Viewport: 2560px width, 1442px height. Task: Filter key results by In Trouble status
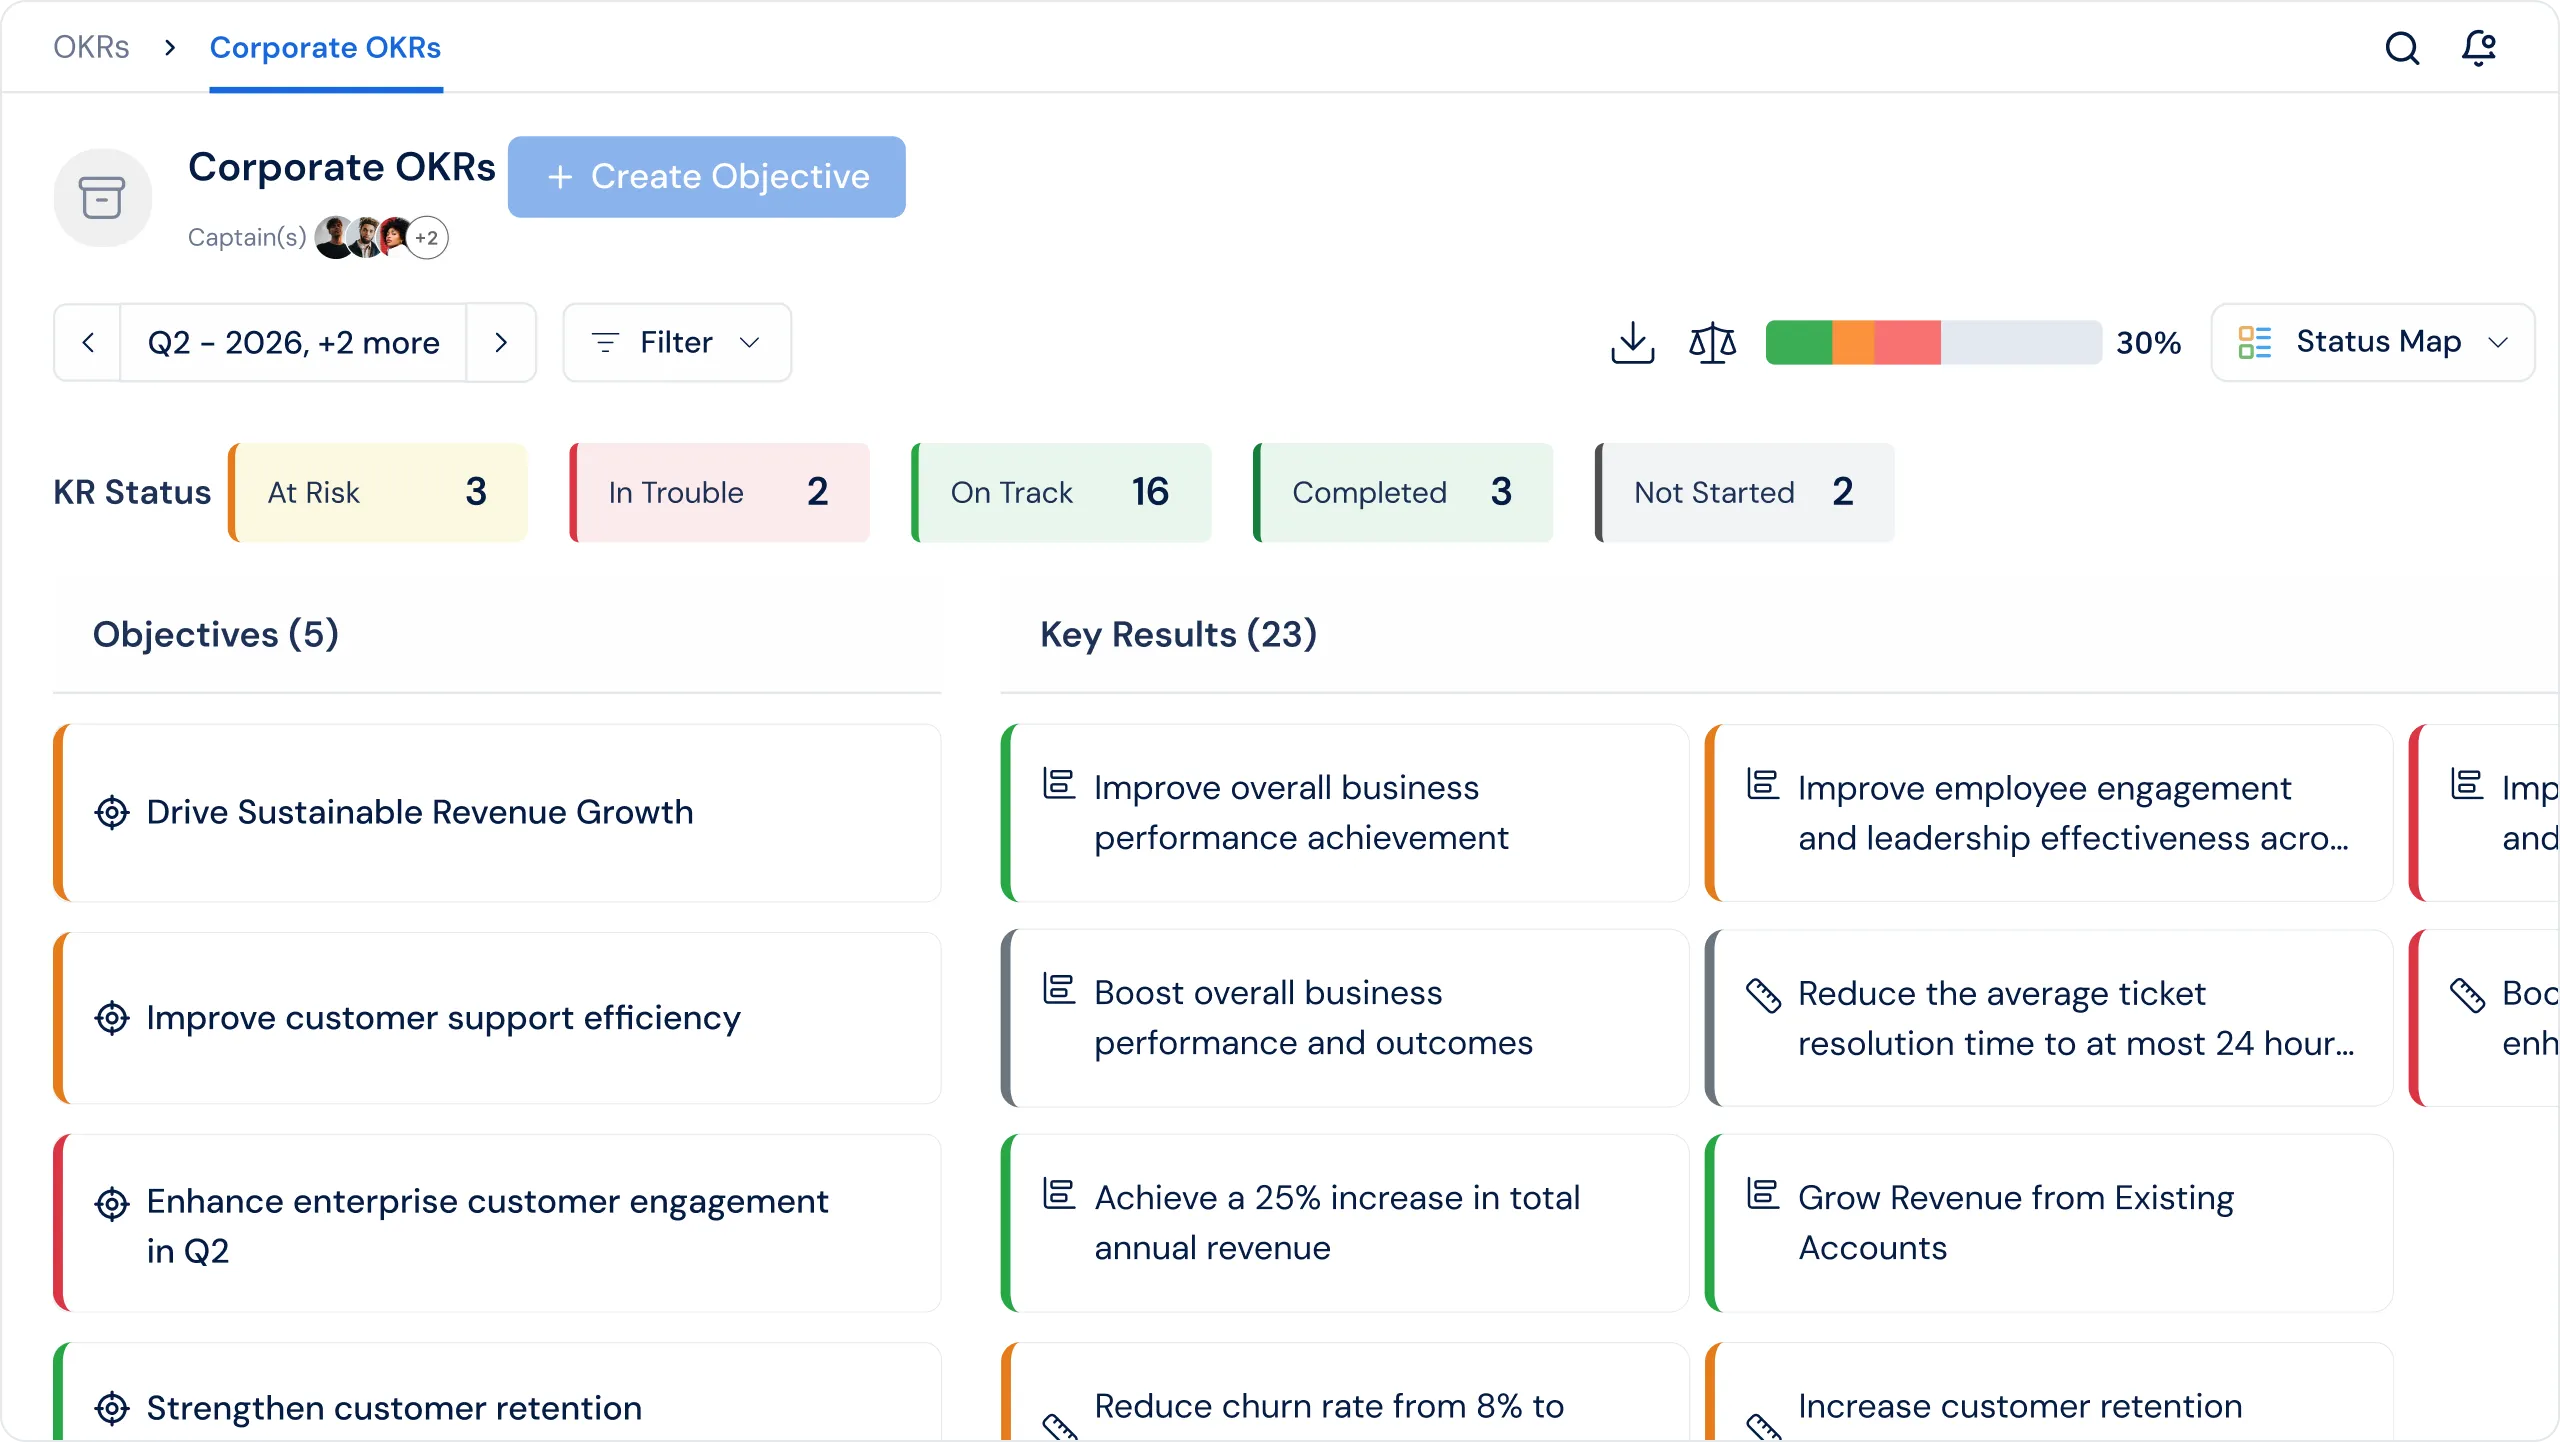720,493
